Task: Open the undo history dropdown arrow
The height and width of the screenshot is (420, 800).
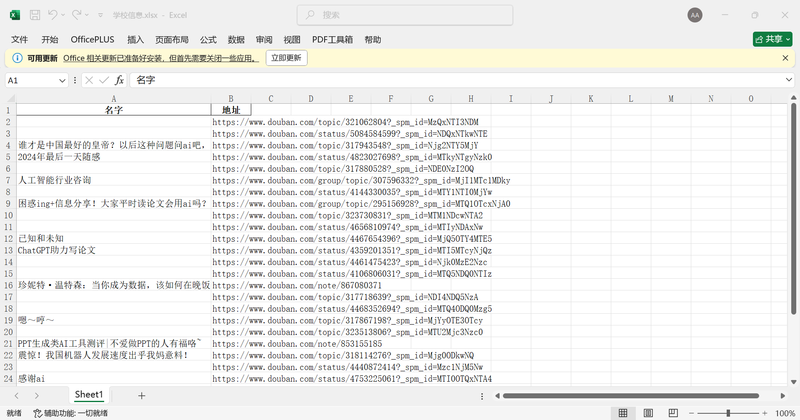Action: (x=63, y=15)
